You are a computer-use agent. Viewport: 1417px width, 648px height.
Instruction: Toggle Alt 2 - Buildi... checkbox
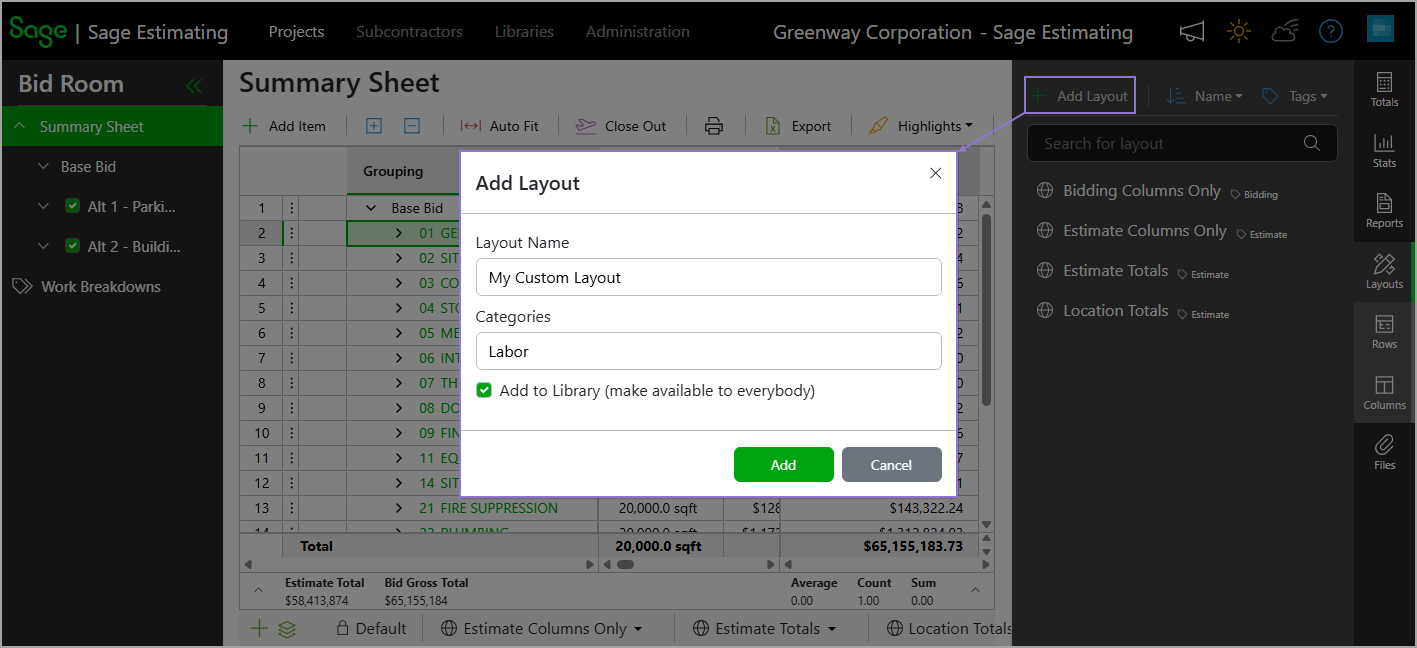point(72,246)
